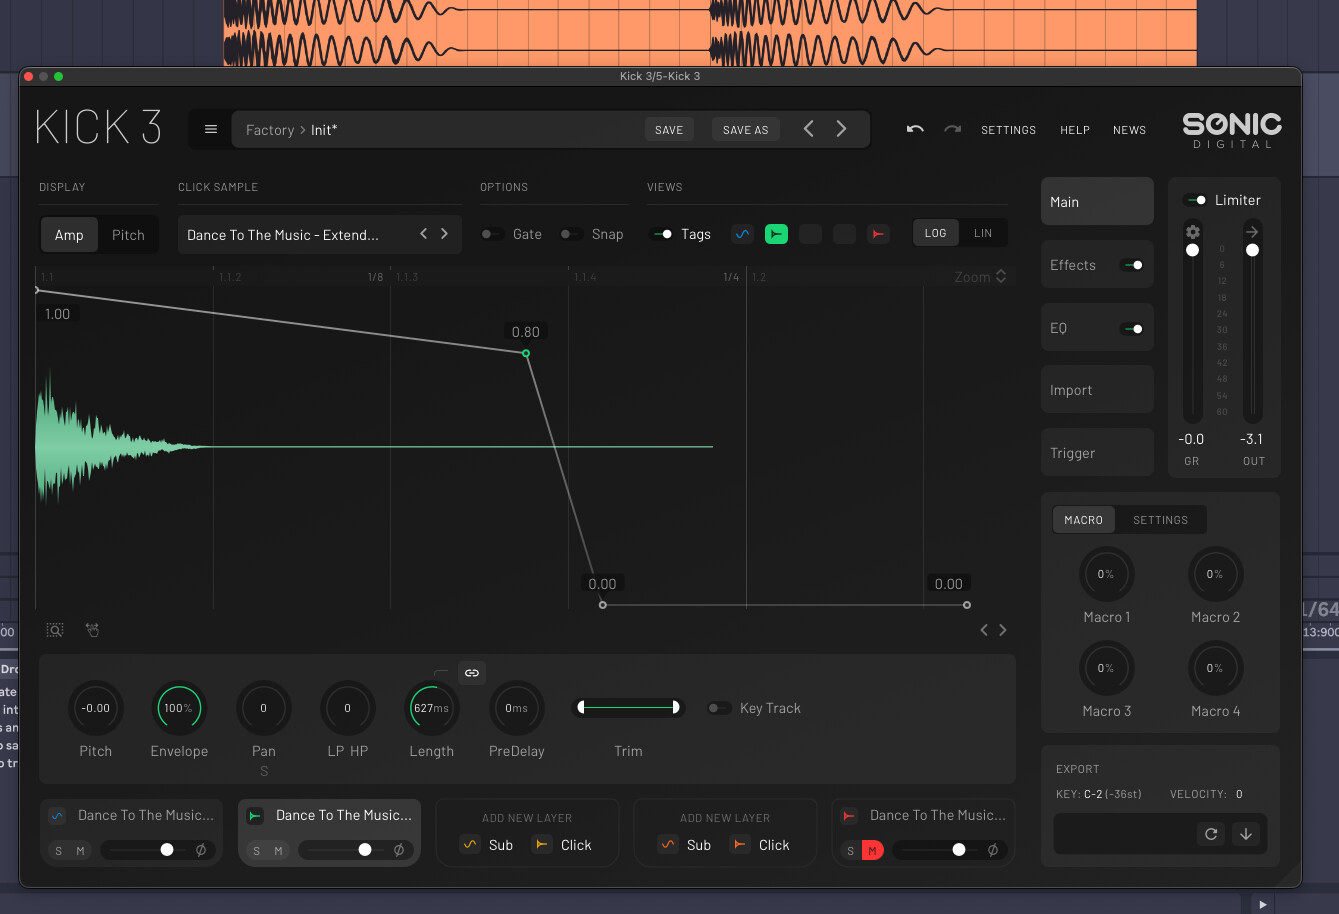
Task: Enable the Gate option toggle
Action: click(492, 234)
